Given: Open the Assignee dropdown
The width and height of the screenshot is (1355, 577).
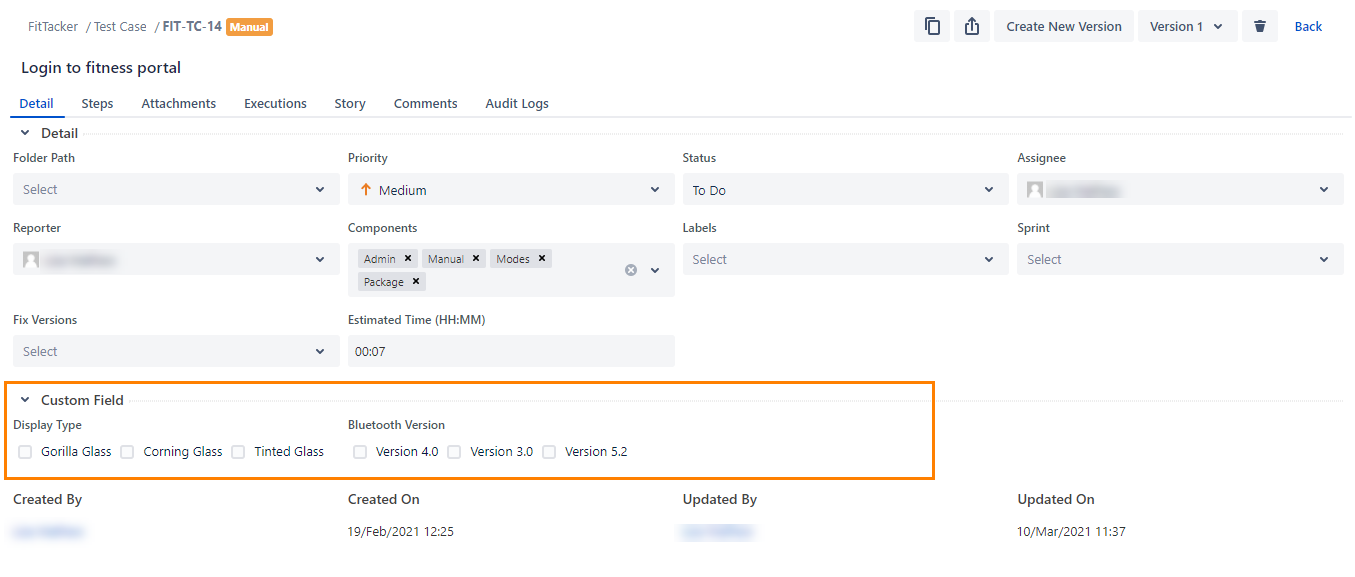Looking at the screenshot, I should pyautogui.click(x=1180, y=189).
